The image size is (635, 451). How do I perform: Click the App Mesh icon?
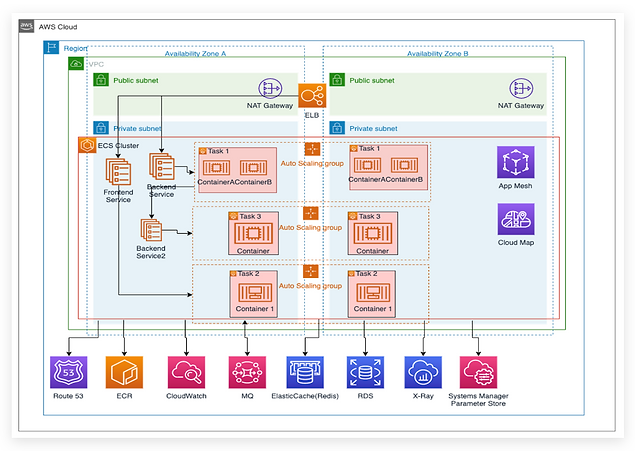[516, 162]
